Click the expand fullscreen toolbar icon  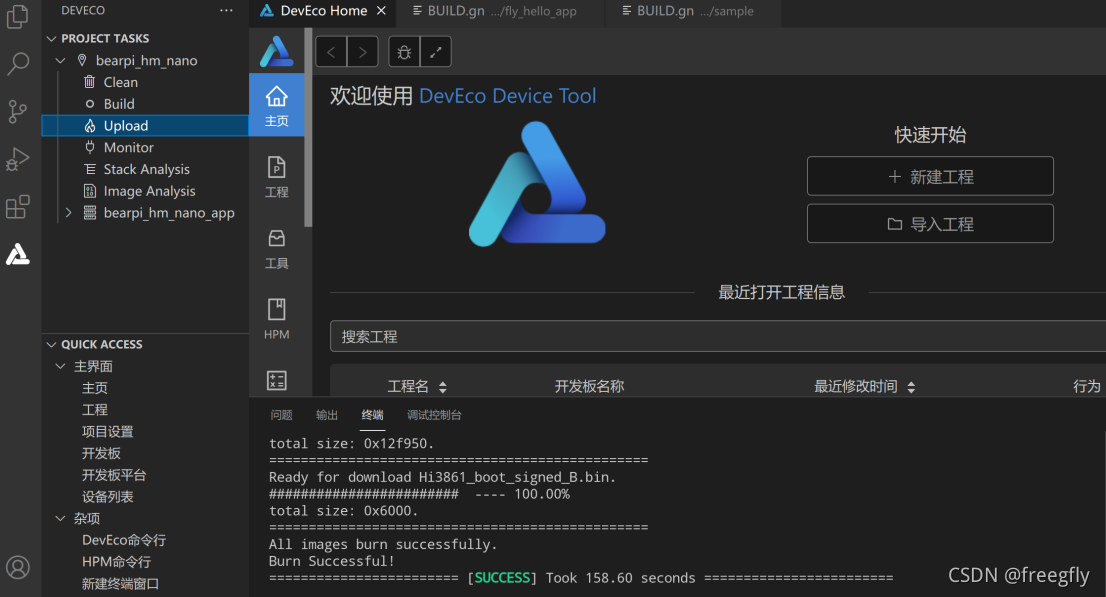click(x=436, y=52)
